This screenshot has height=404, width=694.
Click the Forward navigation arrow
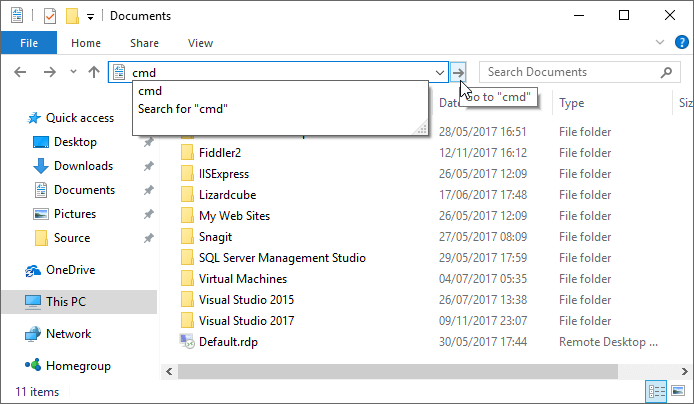click(50, 72)
